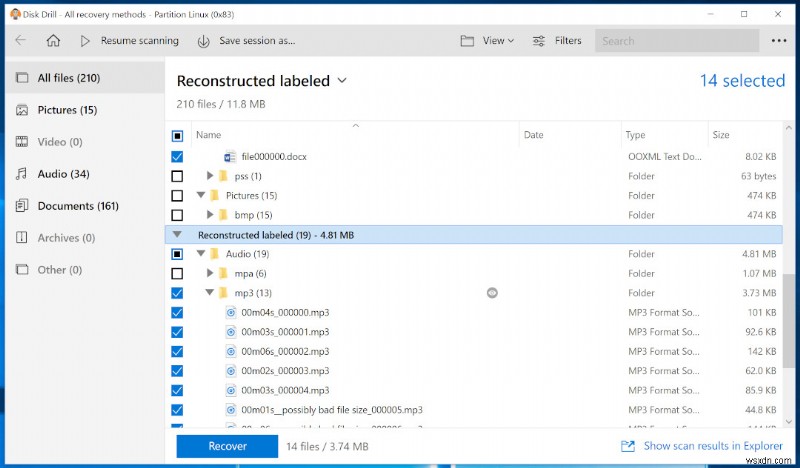Uncheck the 00m04s_000000.mp3 checkbox

[177, 312]
